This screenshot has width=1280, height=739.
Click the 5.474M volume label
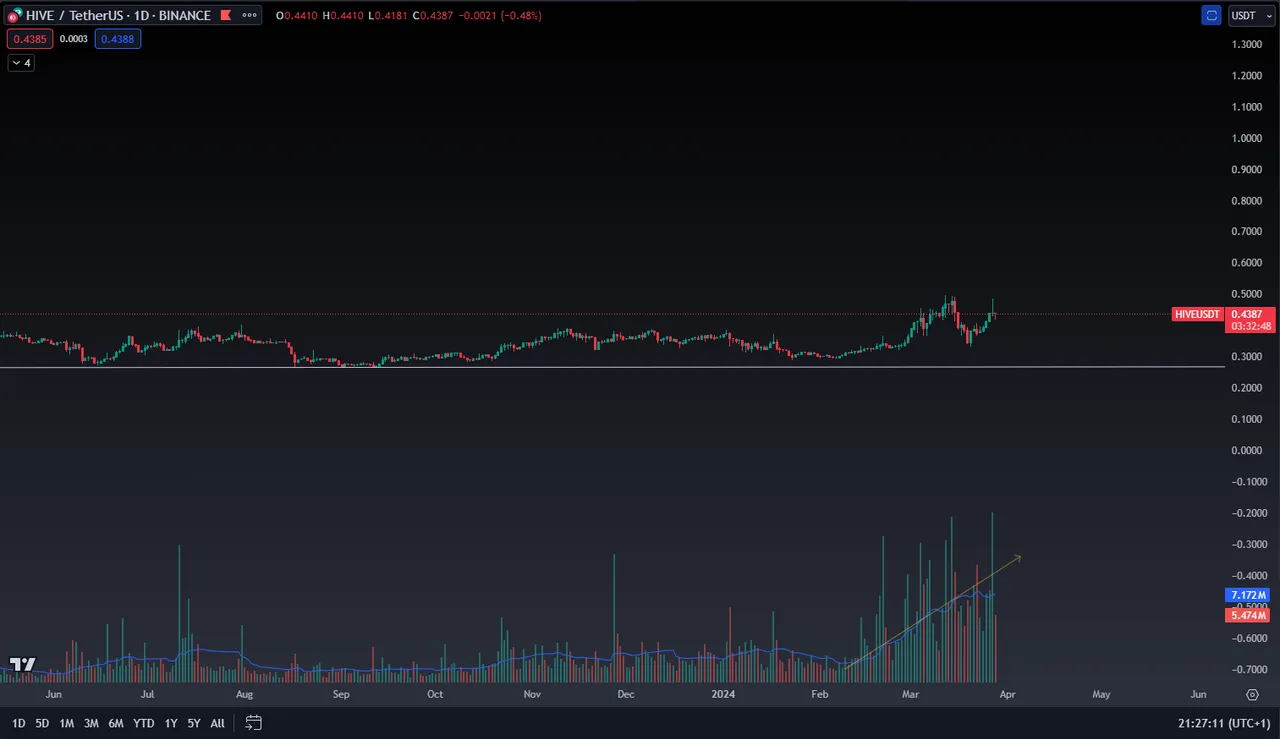tap(1249, 616)
